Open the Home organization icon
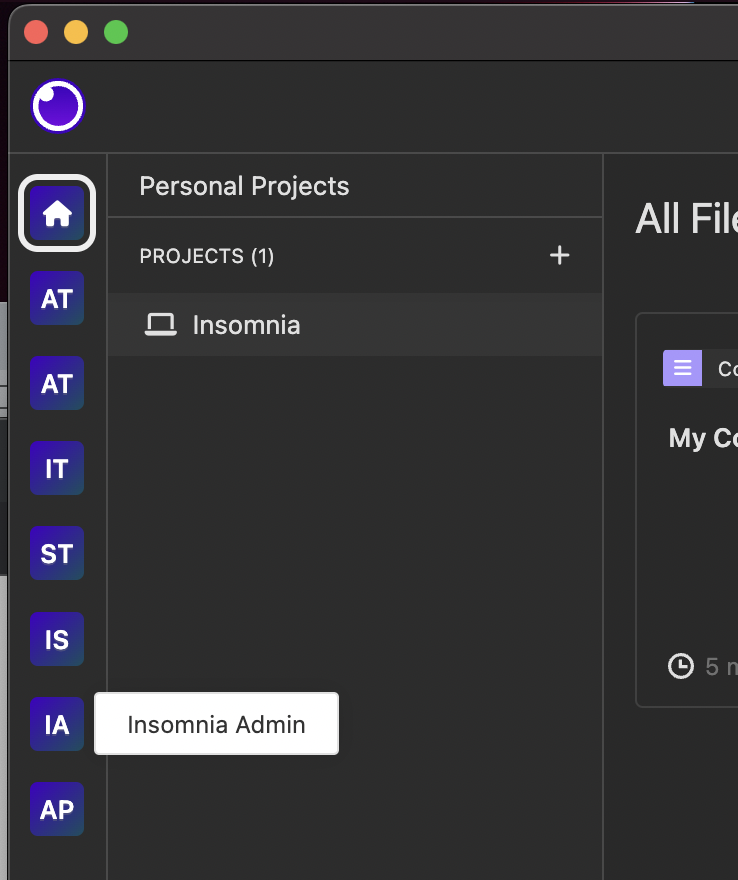The image size is (738, 880). [57, 213]
